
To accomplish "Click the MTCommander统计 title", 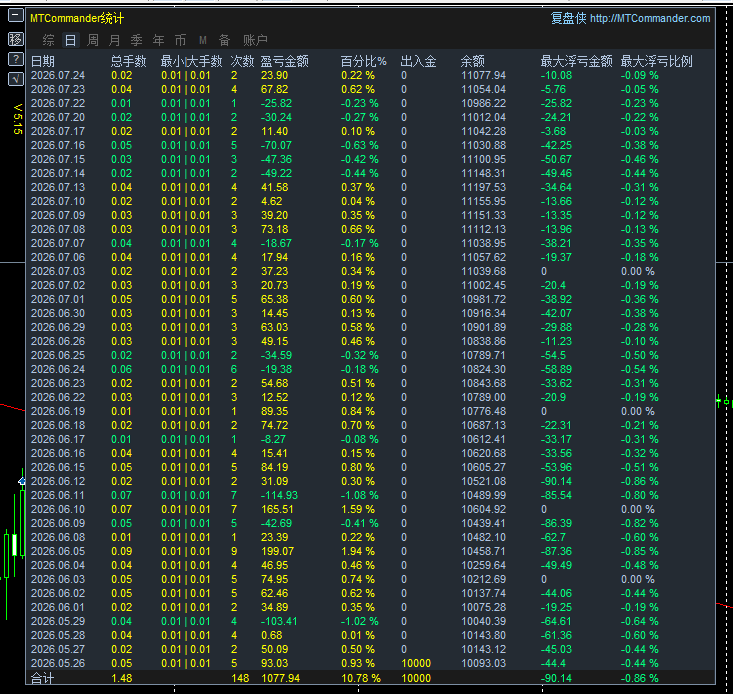I will click(77, 18).
